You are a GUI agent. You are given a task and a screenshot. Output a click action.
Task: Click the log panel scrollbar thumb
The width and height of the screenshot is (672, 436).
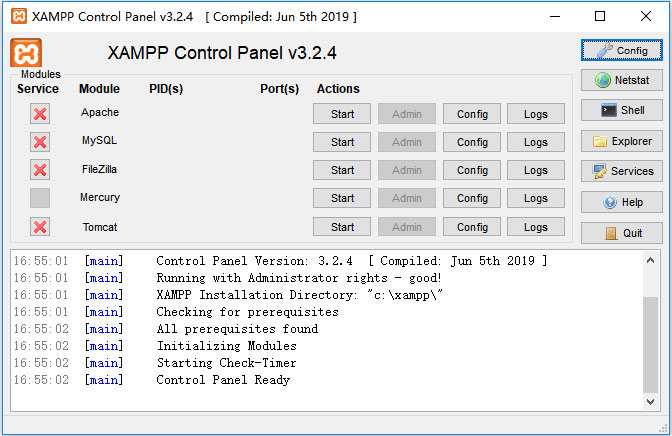click(650, 344)
